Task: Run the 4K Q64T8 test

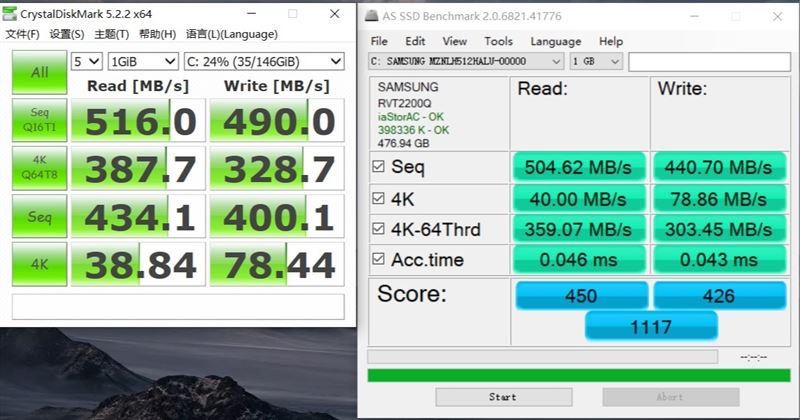Action: click(39, 167)
